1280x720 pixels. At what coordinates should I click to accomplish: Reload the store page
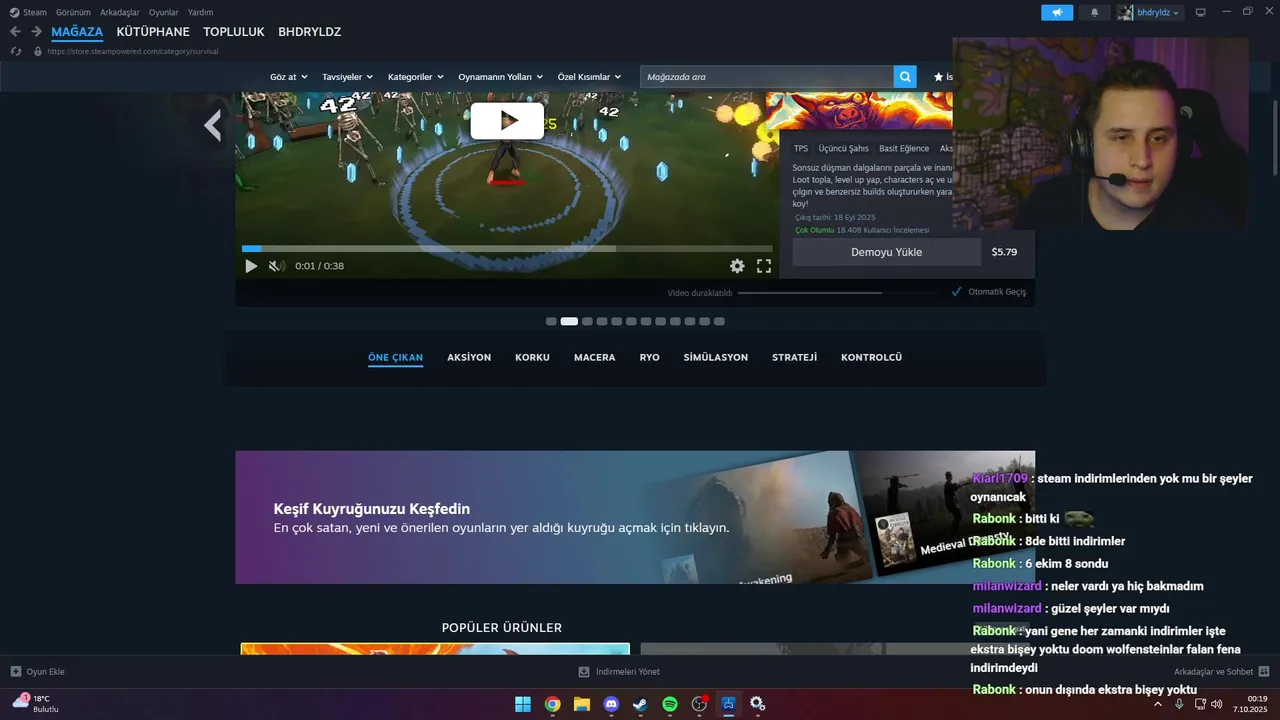click(x=15, y=51)
